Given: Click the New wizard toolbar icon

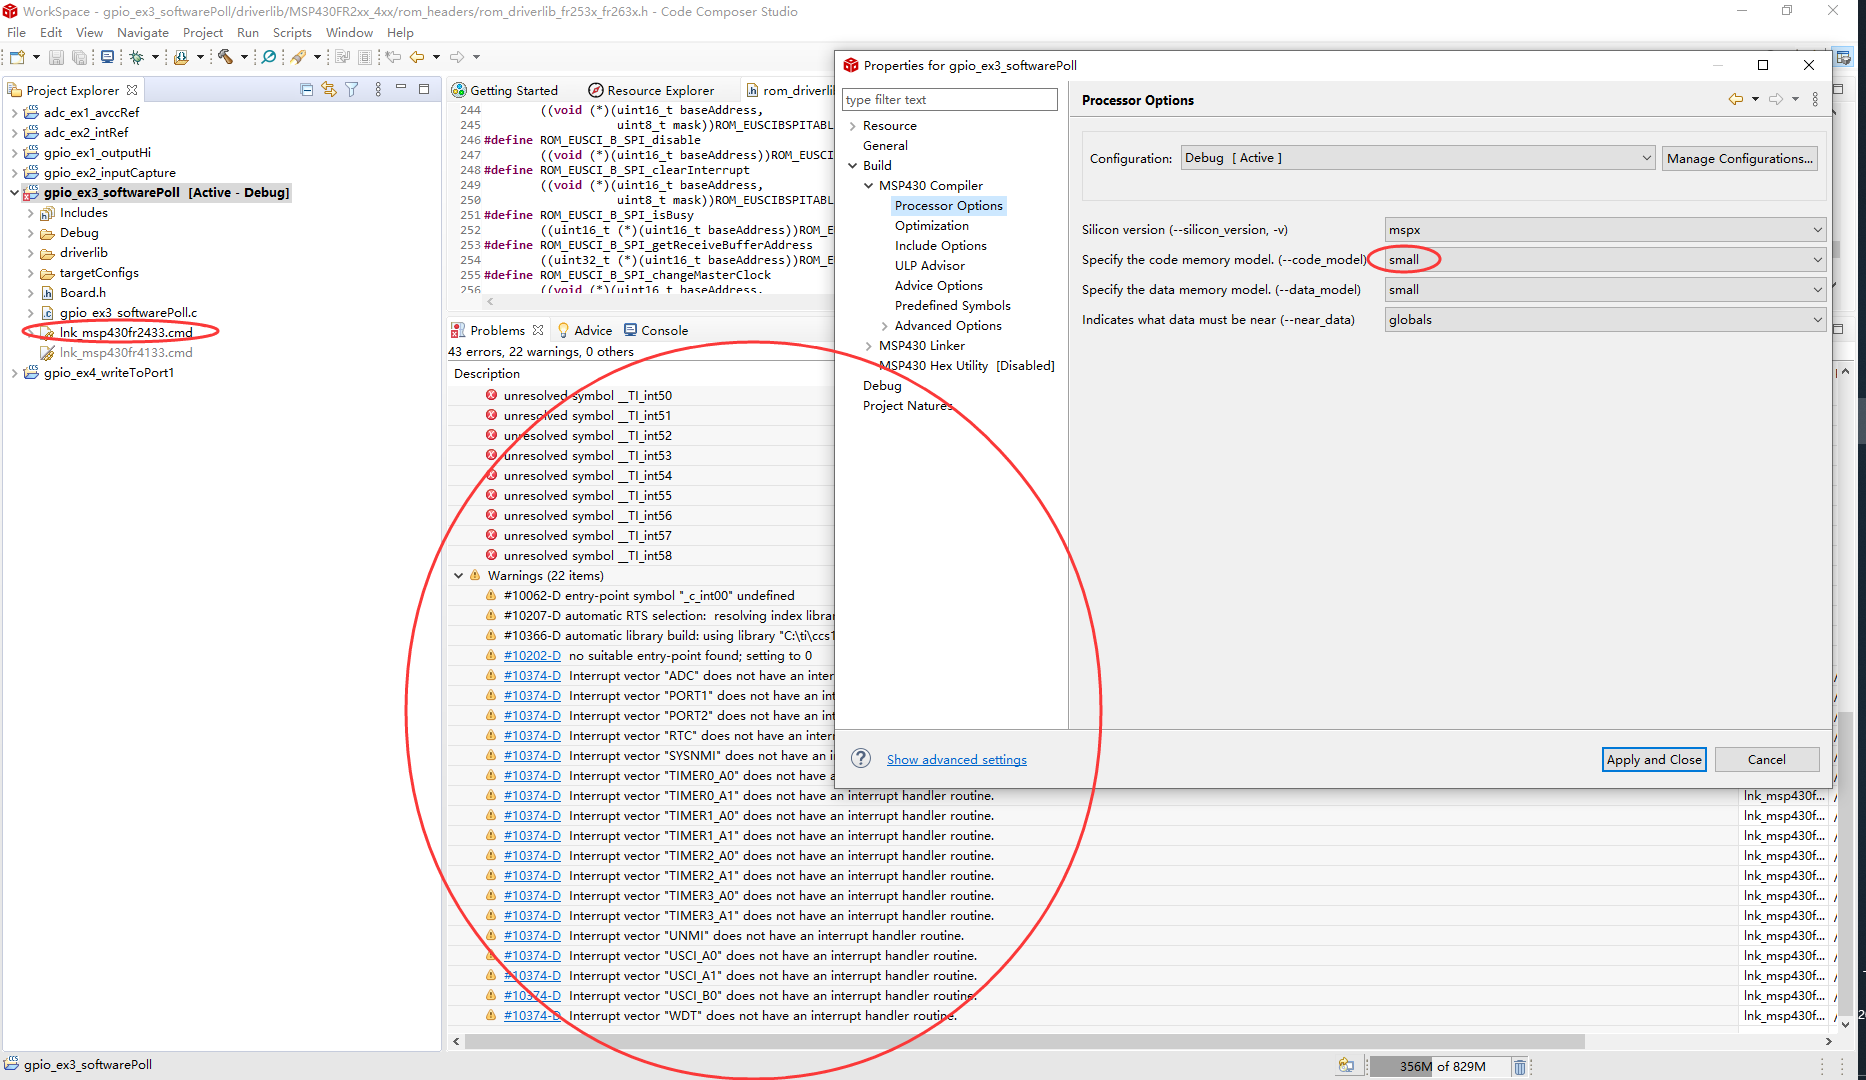Looking at the screenshot, I should (x=18, y=57).
